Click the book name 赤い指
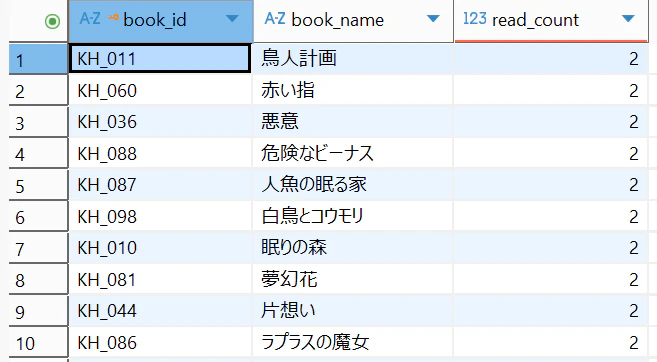The height and width of the screenshot is (362, 657). 288,90
